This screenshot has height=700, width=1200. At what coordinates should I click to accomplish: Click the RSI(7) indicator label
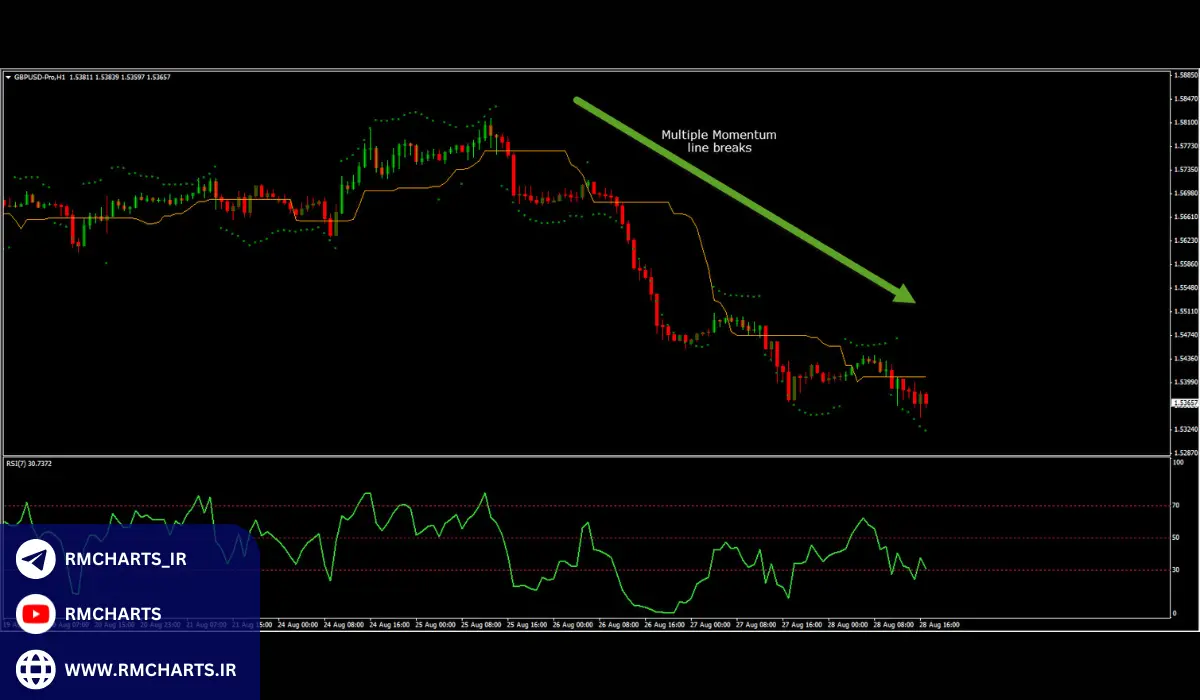coord(29,463)
